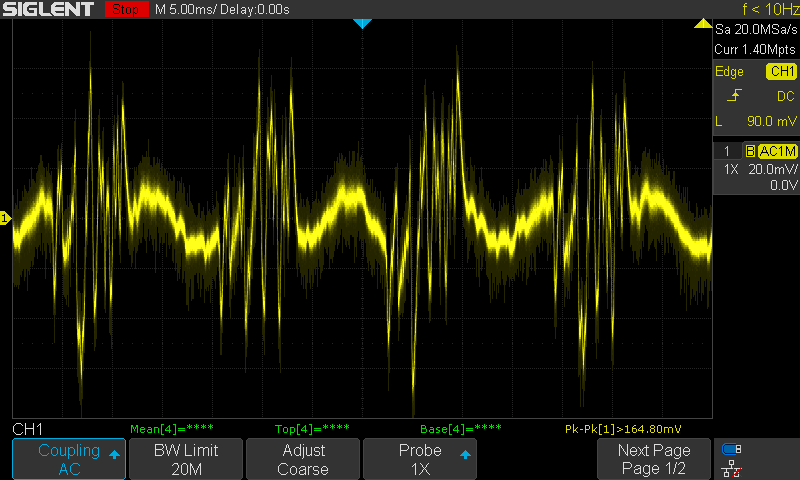The width and height of the screenshot is (800, 480).
Task: Click the yellow trigger level marker arrow
Action: point(703,23)
